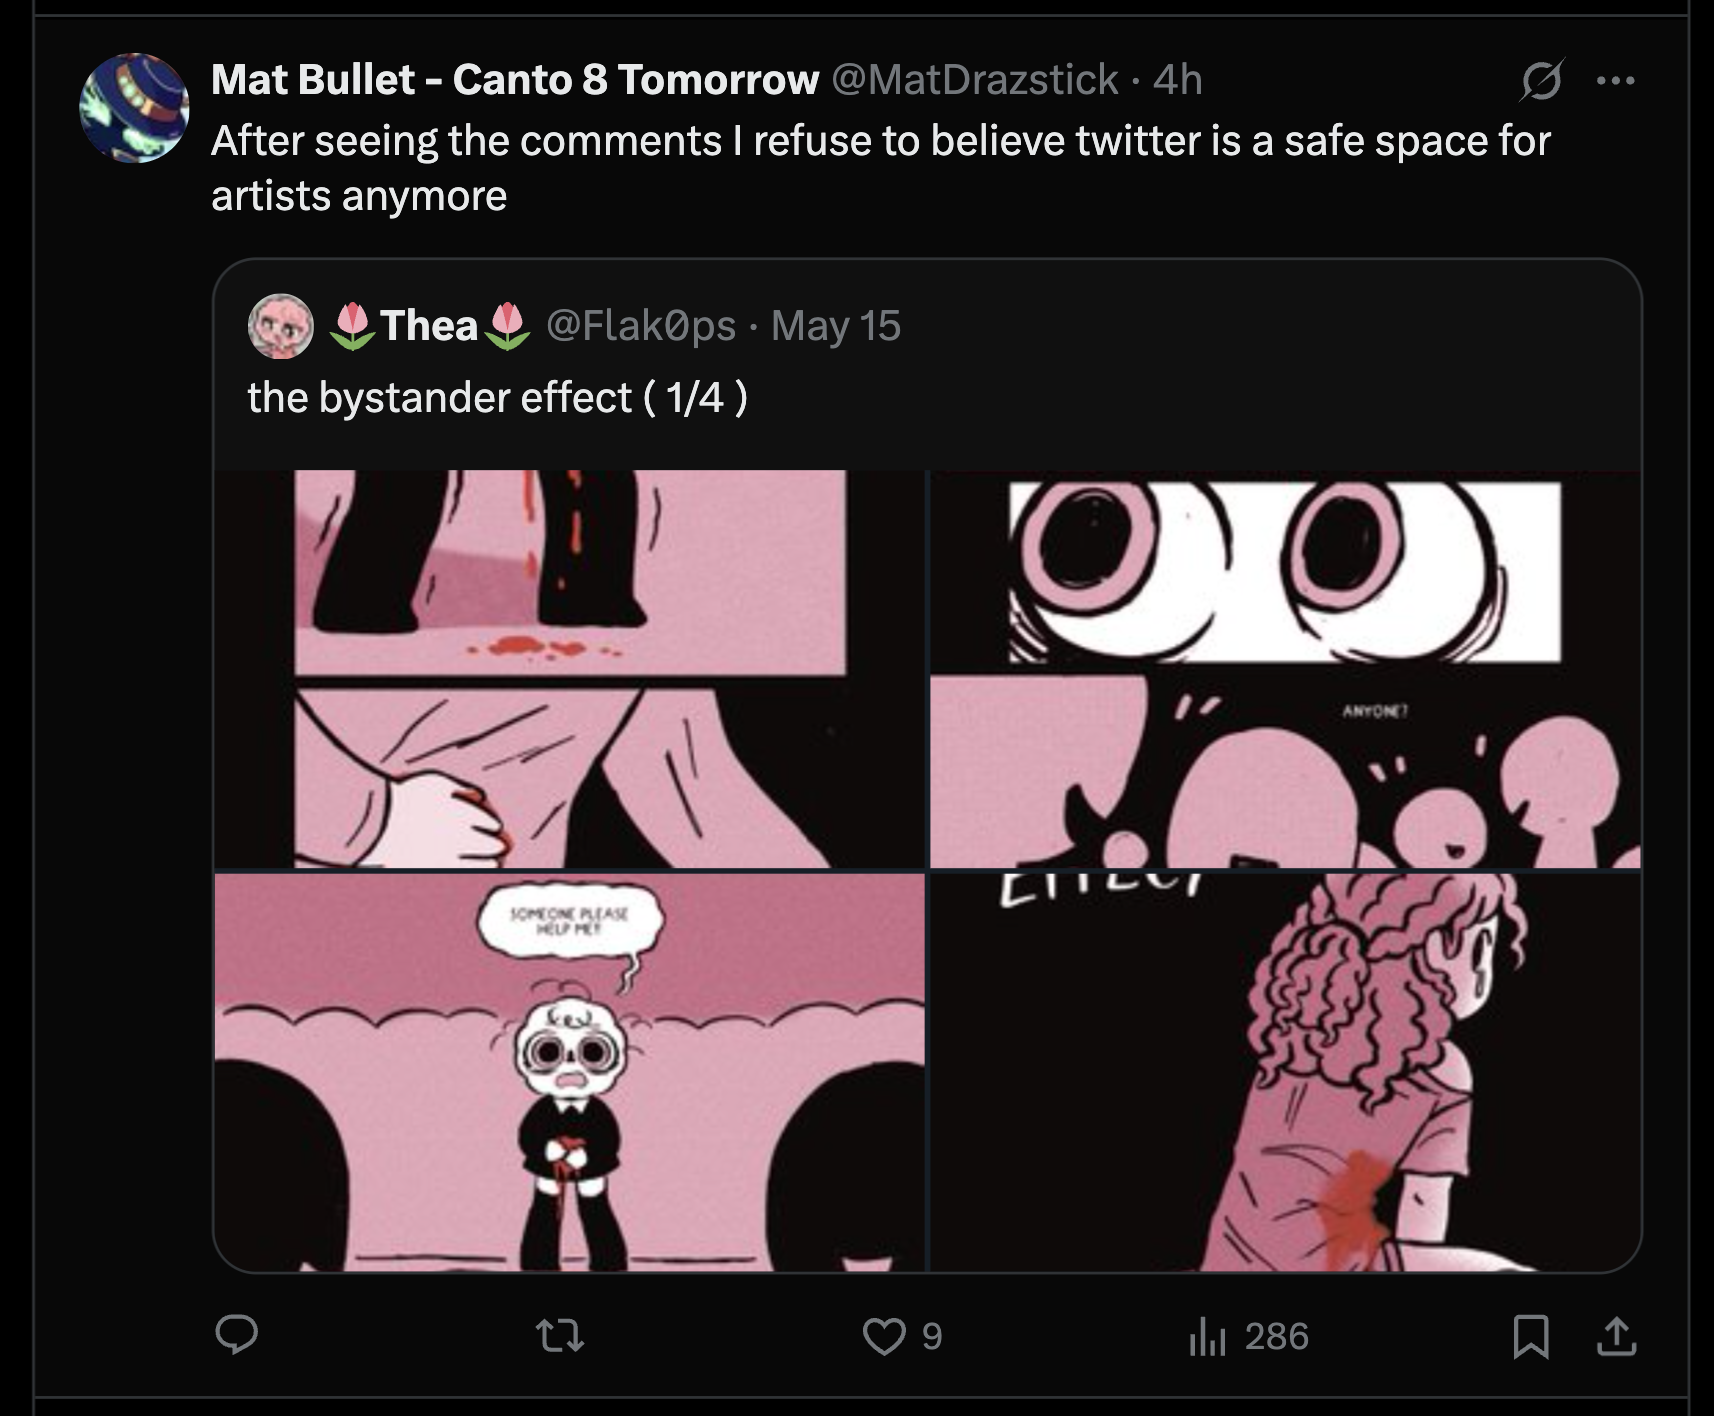Open the top-left comic image with black legs

pyautogui.click(x=570, y=669)
